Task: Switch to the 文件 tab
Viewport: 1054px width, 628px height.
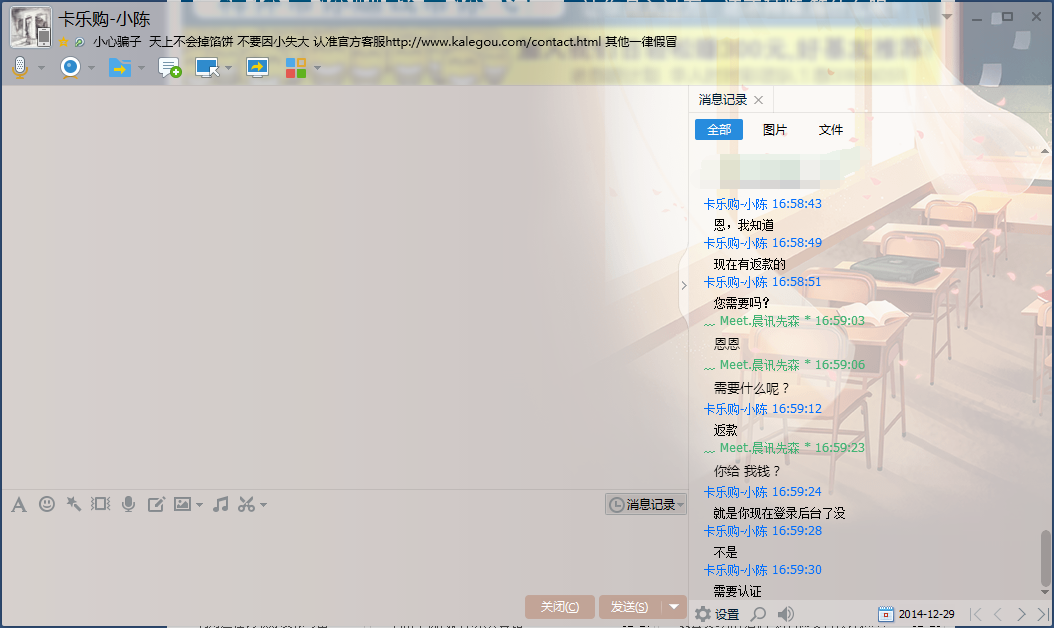Action: point(831,130)
